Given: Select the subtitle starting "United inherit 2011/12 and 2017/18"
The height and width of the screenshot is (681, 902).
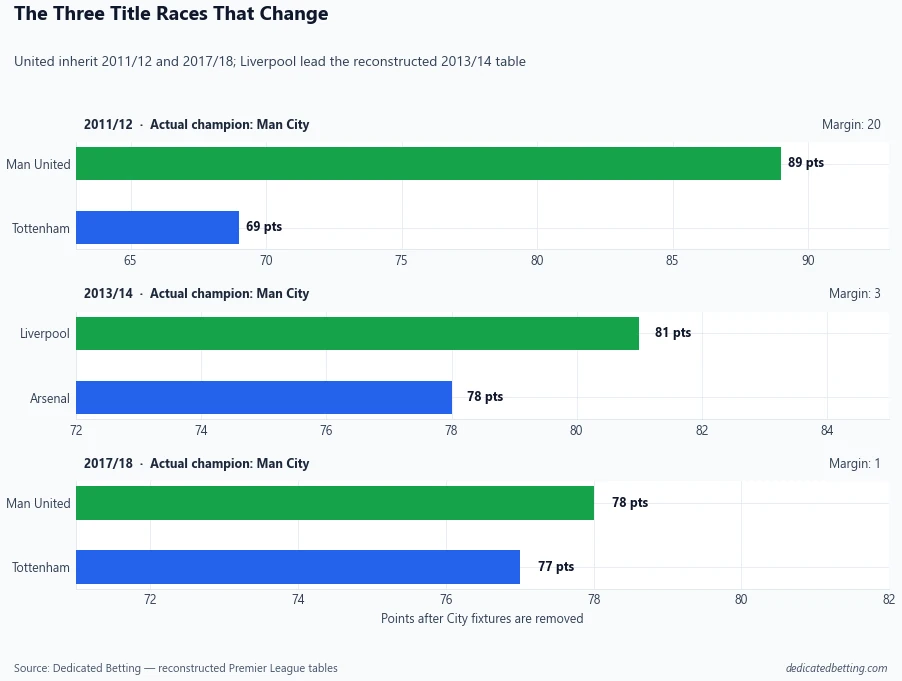Looking at the screenshot, I should pos(270,62).
